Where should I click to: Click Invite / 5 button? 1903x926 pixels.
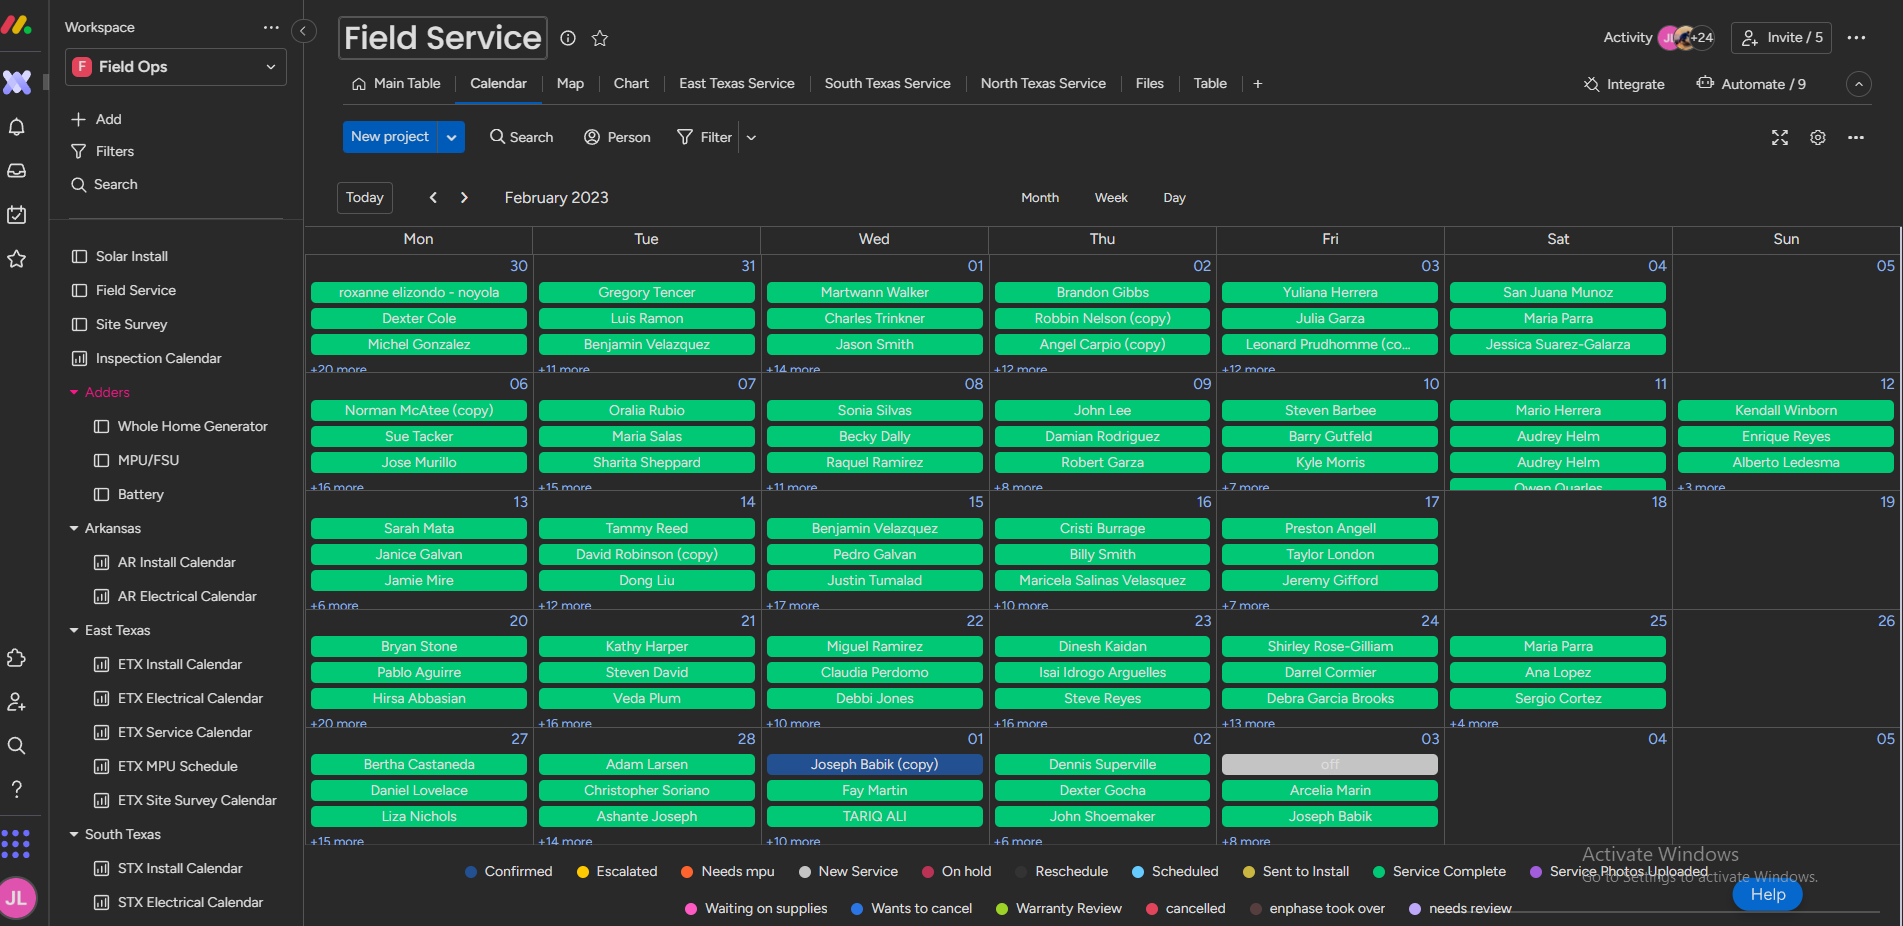1782,38
